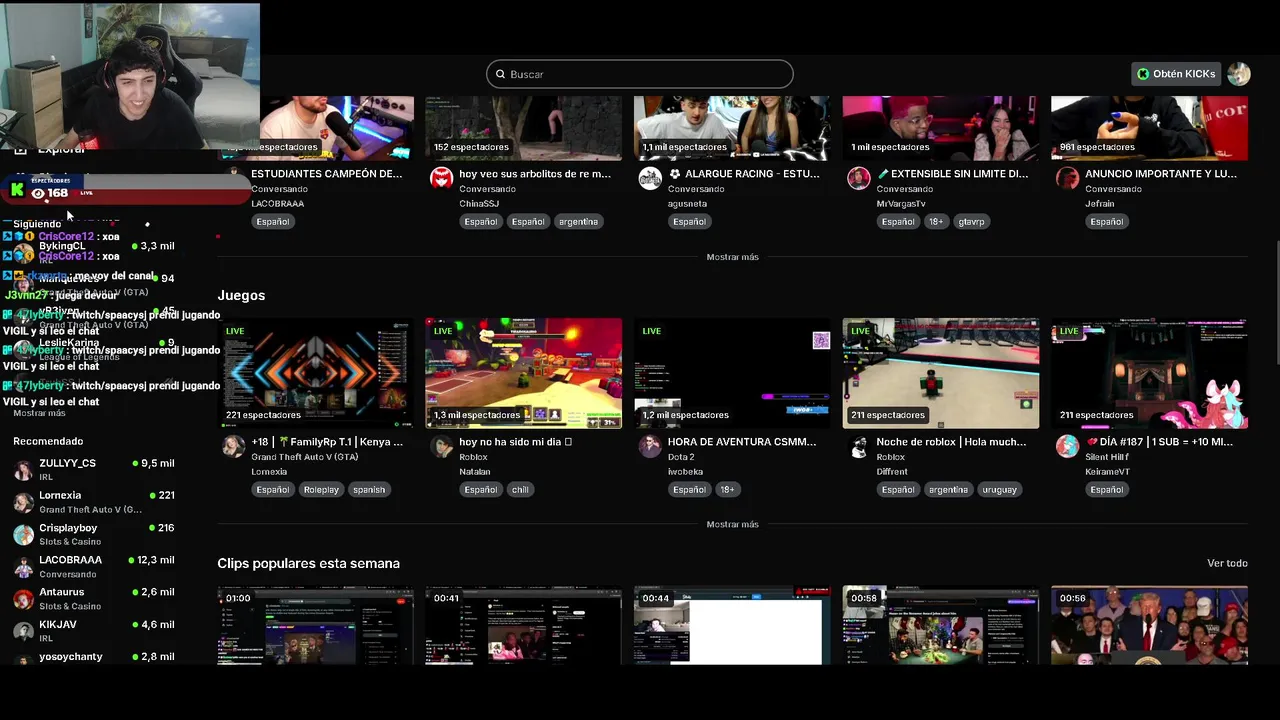Image resolution: width=1280 pixels, height=720 pixels.
Task: Open Lornexia avatar in Recomendado sidebar
Action: (23, 502)
